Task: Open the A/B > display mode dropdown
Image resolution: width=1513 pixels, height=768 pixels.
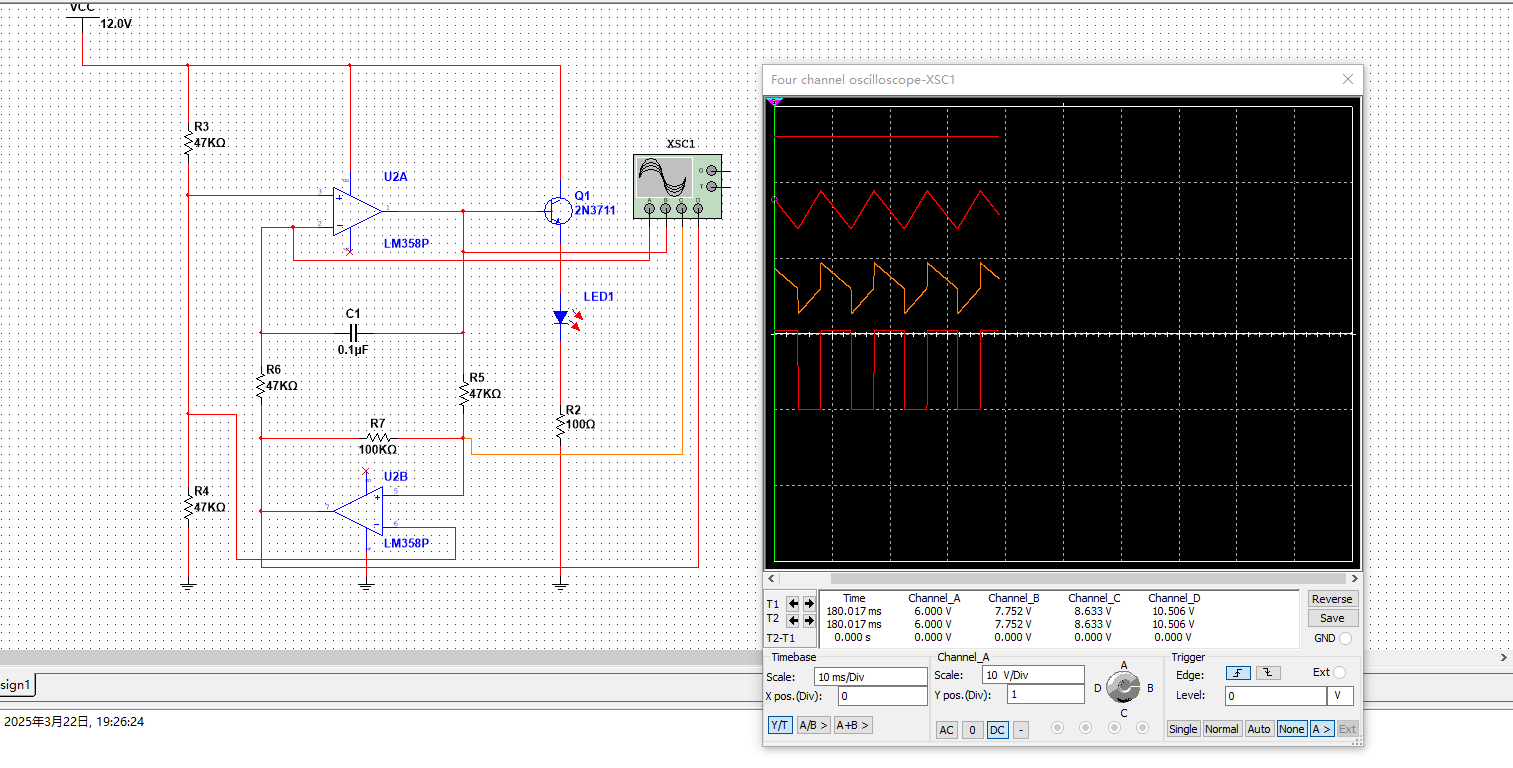Action: [x=812, y=726]
